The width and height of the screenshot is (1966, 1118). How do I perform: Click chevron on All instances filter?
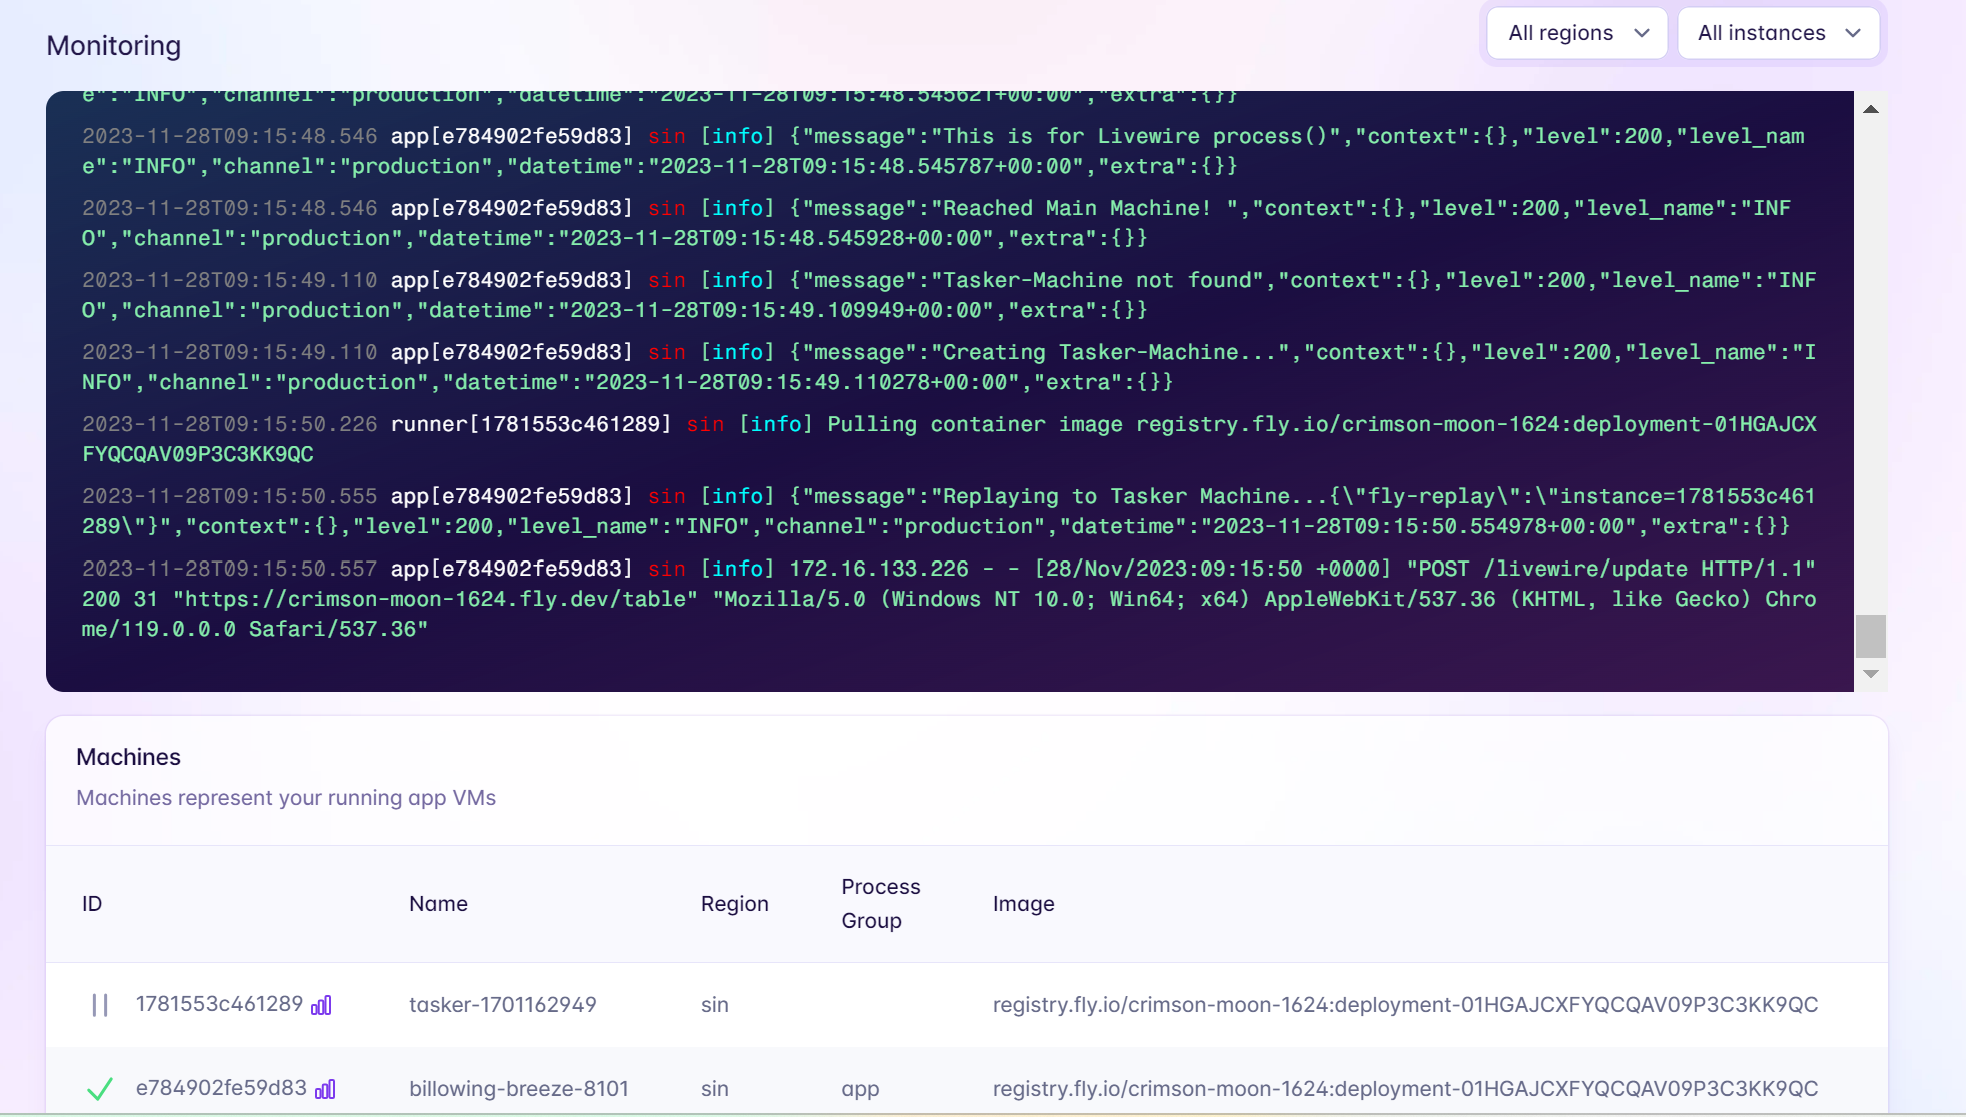(1853, 33)
